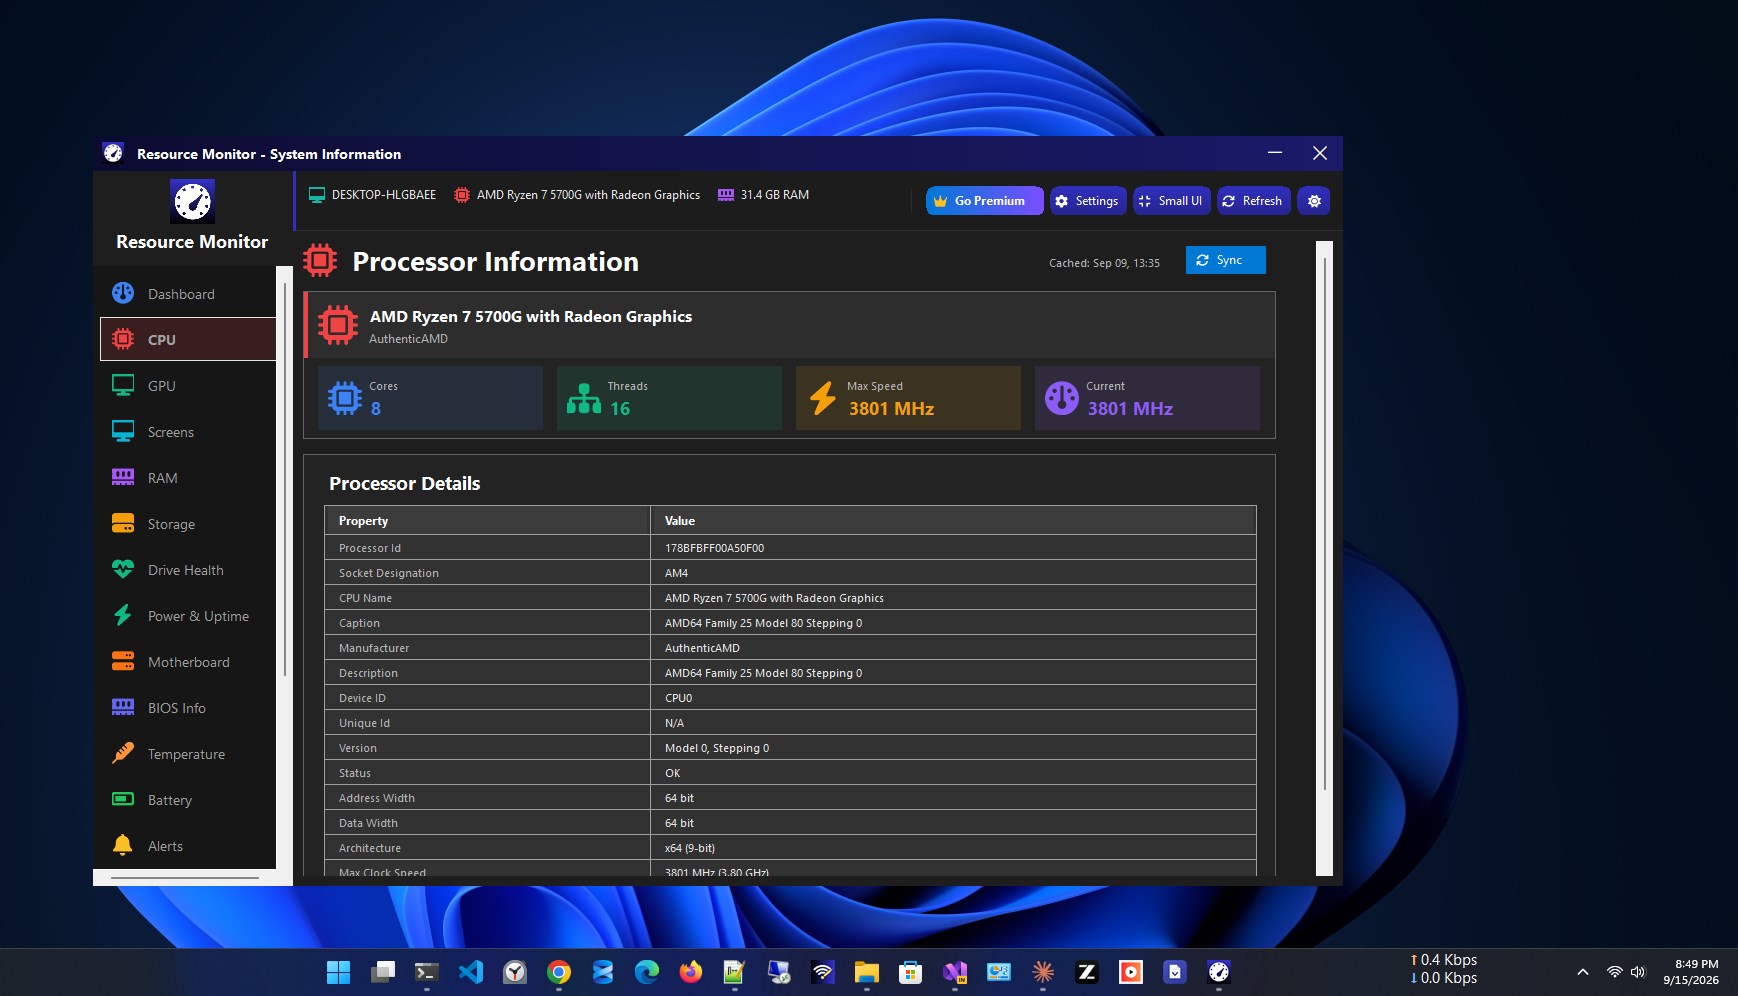This screenshot has height=996, width=1738.
Task: Click the Unique Id value N/A
Action: (x=674, y=723)
